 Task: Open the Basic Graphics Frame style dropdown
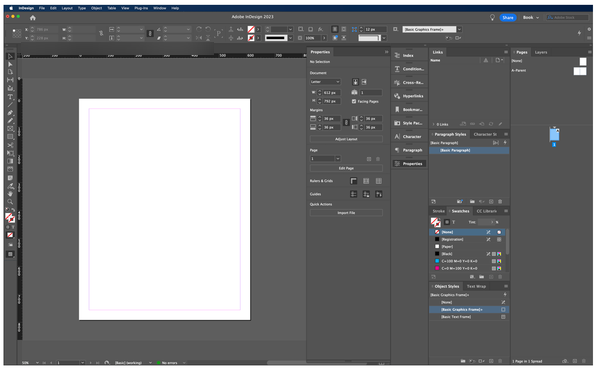coord(459,29)
